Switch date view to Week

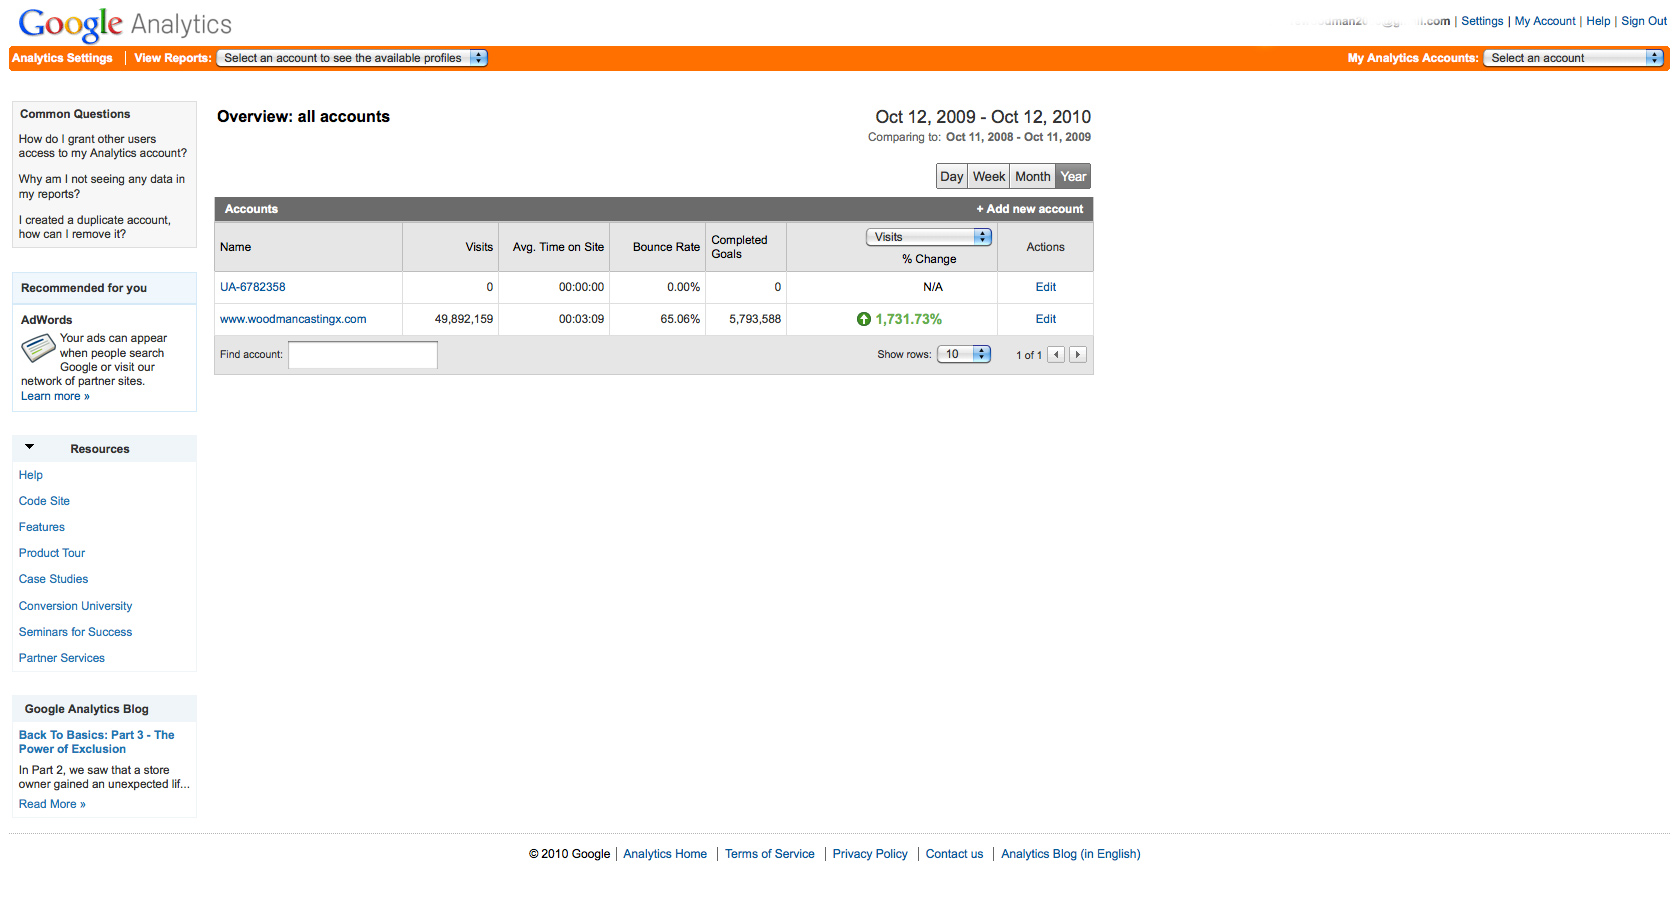(x=988, y=177)
